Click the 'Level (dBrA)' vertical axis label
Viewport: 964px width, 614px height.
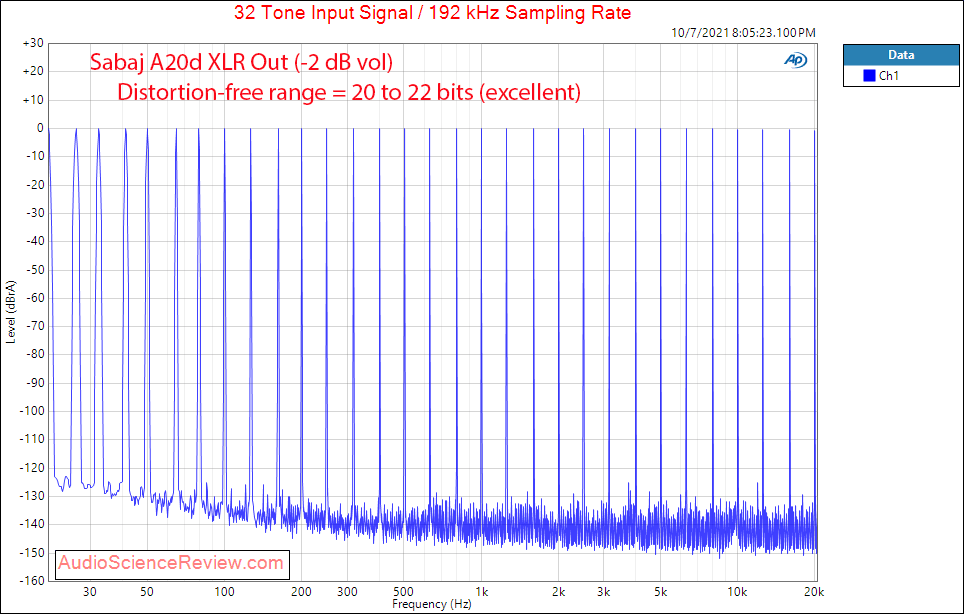click(10, 312)
